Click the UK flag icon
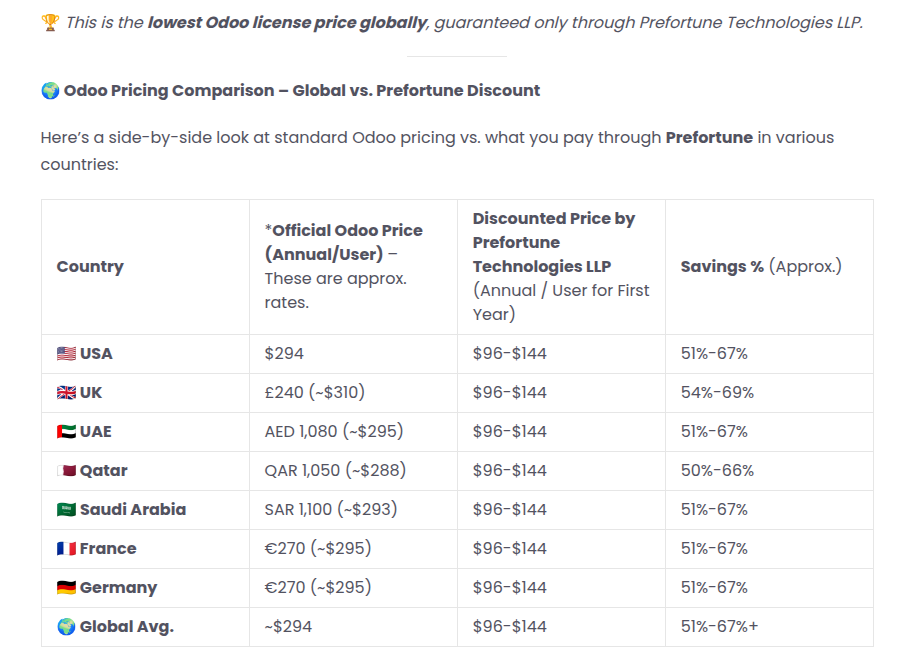 tap(66, 392)
